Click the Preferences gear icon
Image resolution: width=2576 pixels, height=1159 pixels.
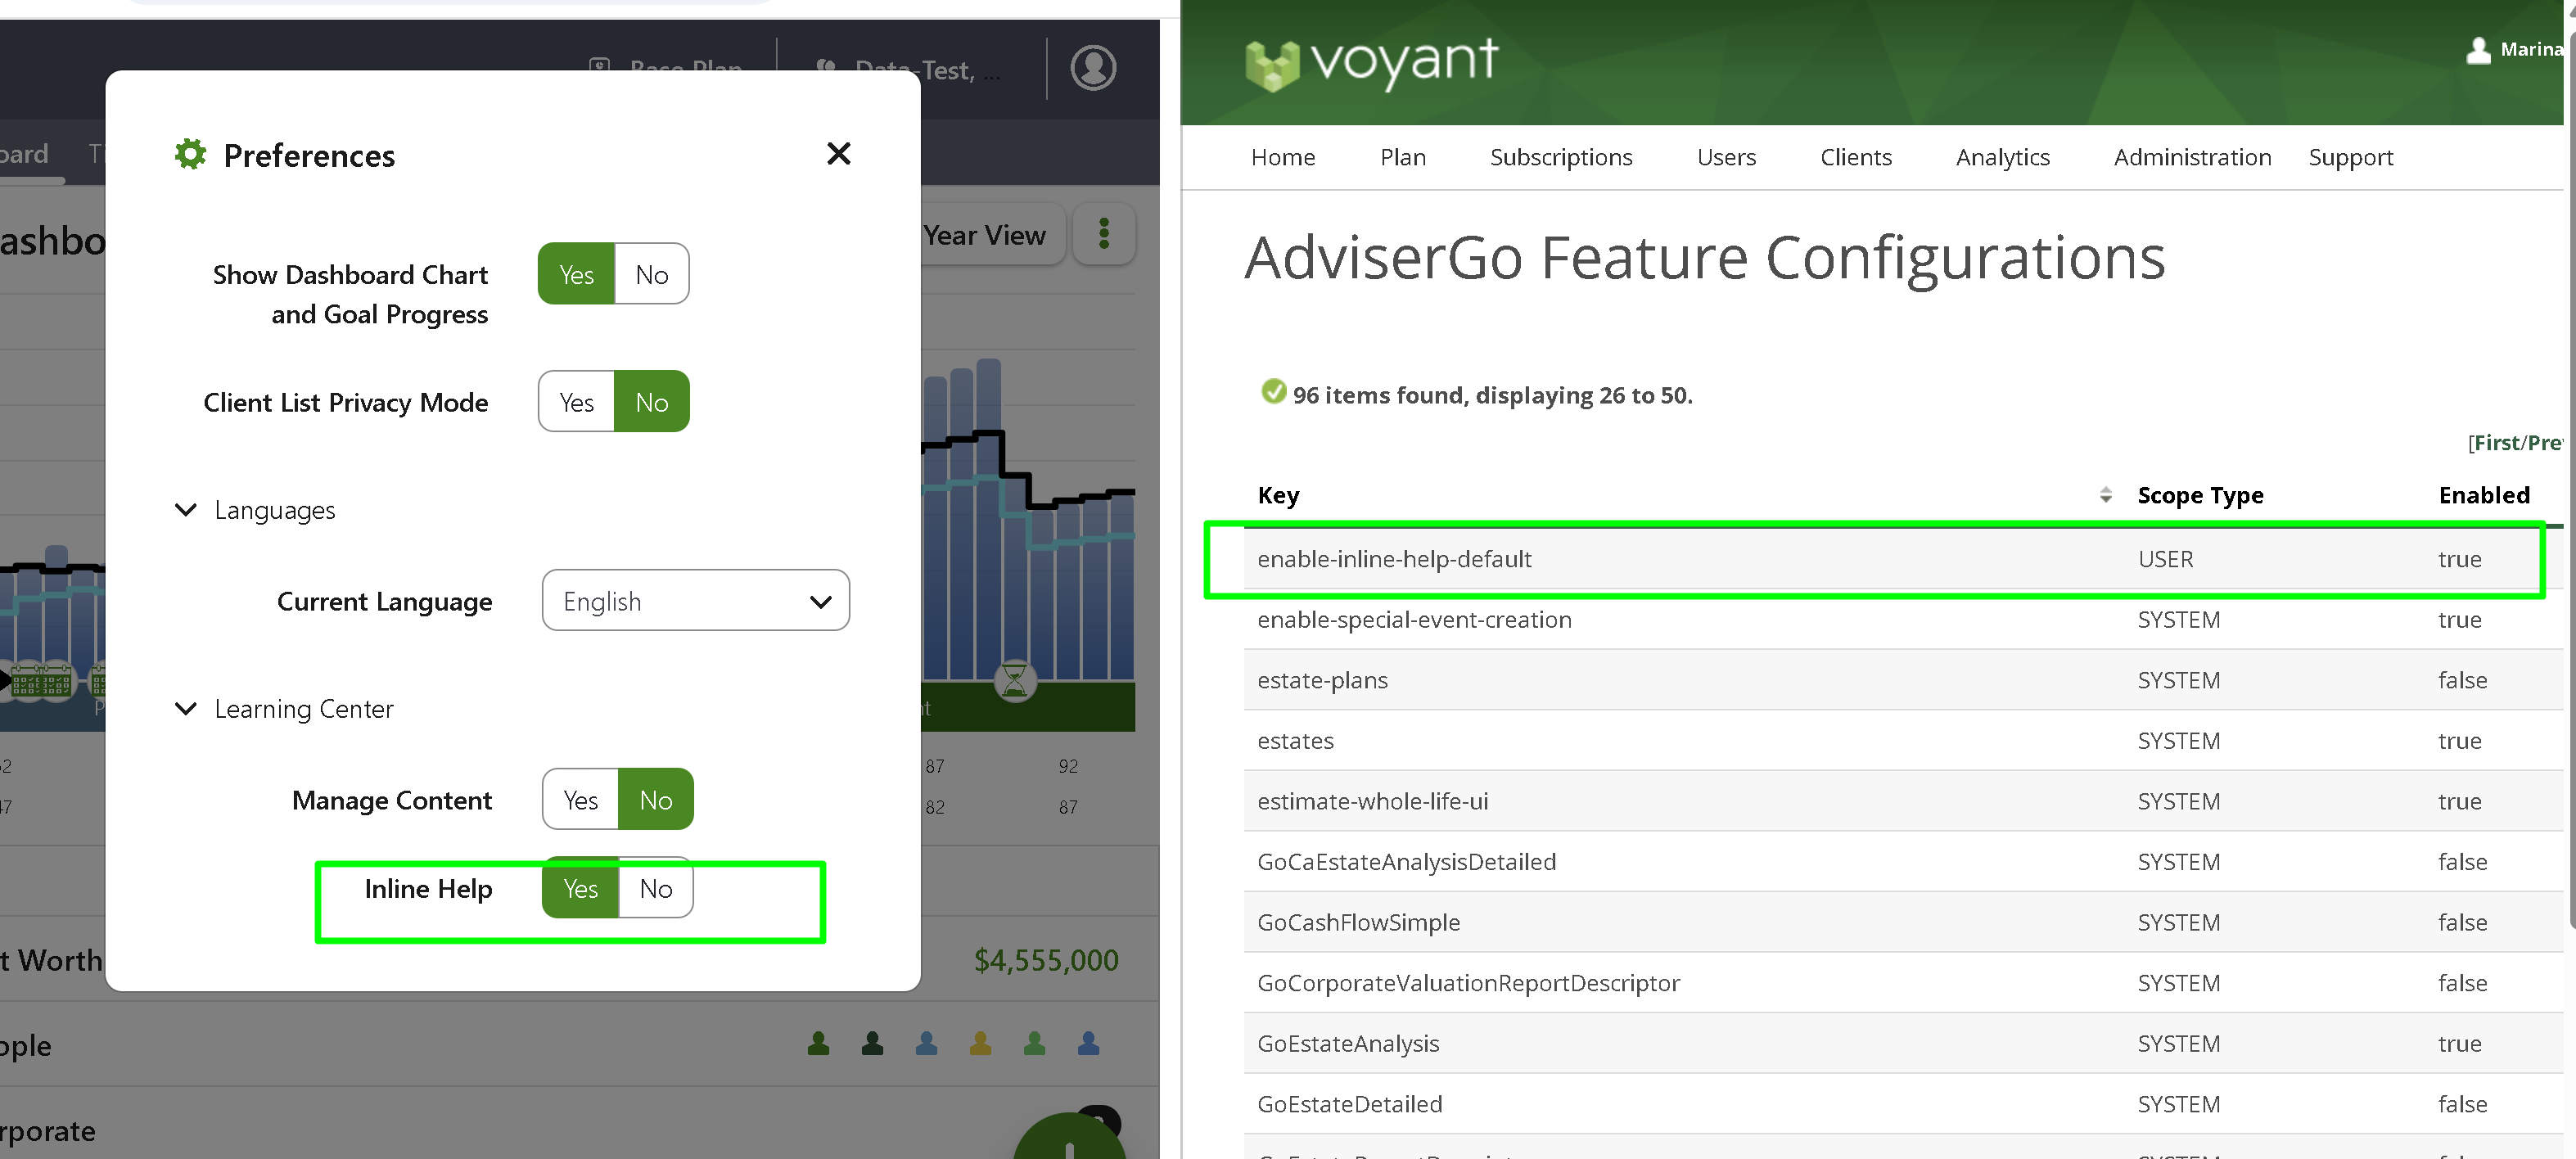pos(190,154)
